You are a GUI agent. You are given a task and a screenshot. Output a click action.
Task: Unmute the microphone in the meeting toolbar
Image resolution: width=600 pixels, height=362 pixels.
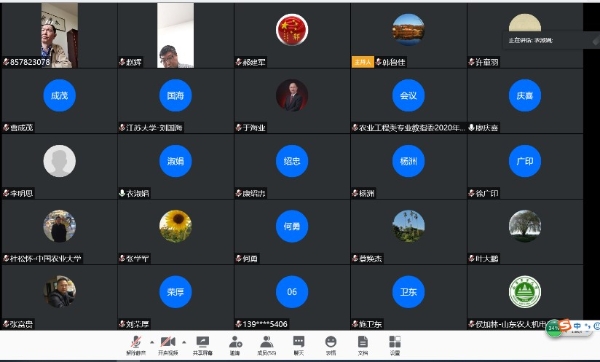(136, 345)
